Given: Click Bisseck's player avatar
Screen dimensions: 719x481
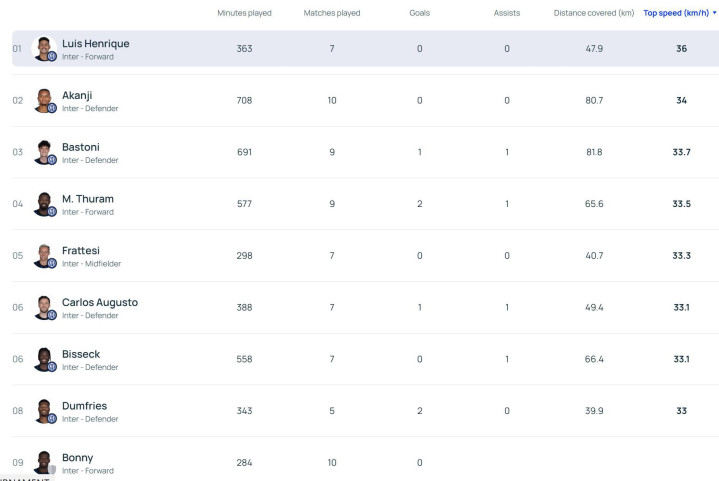Looking at the screenshot, I should [x=43, y=359].
